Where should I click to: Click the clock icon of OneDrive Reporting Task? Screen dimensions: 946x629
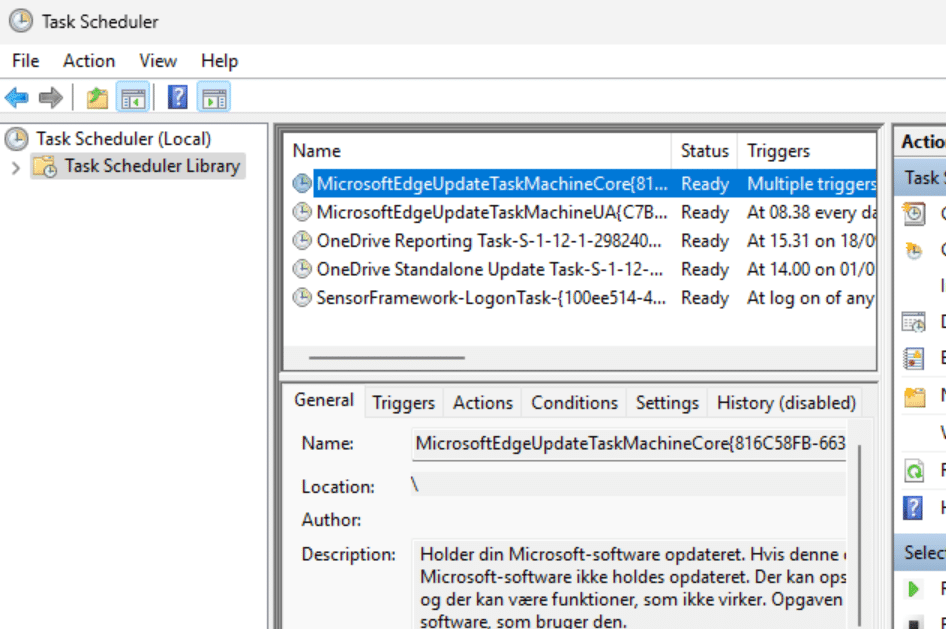(302, 240)
